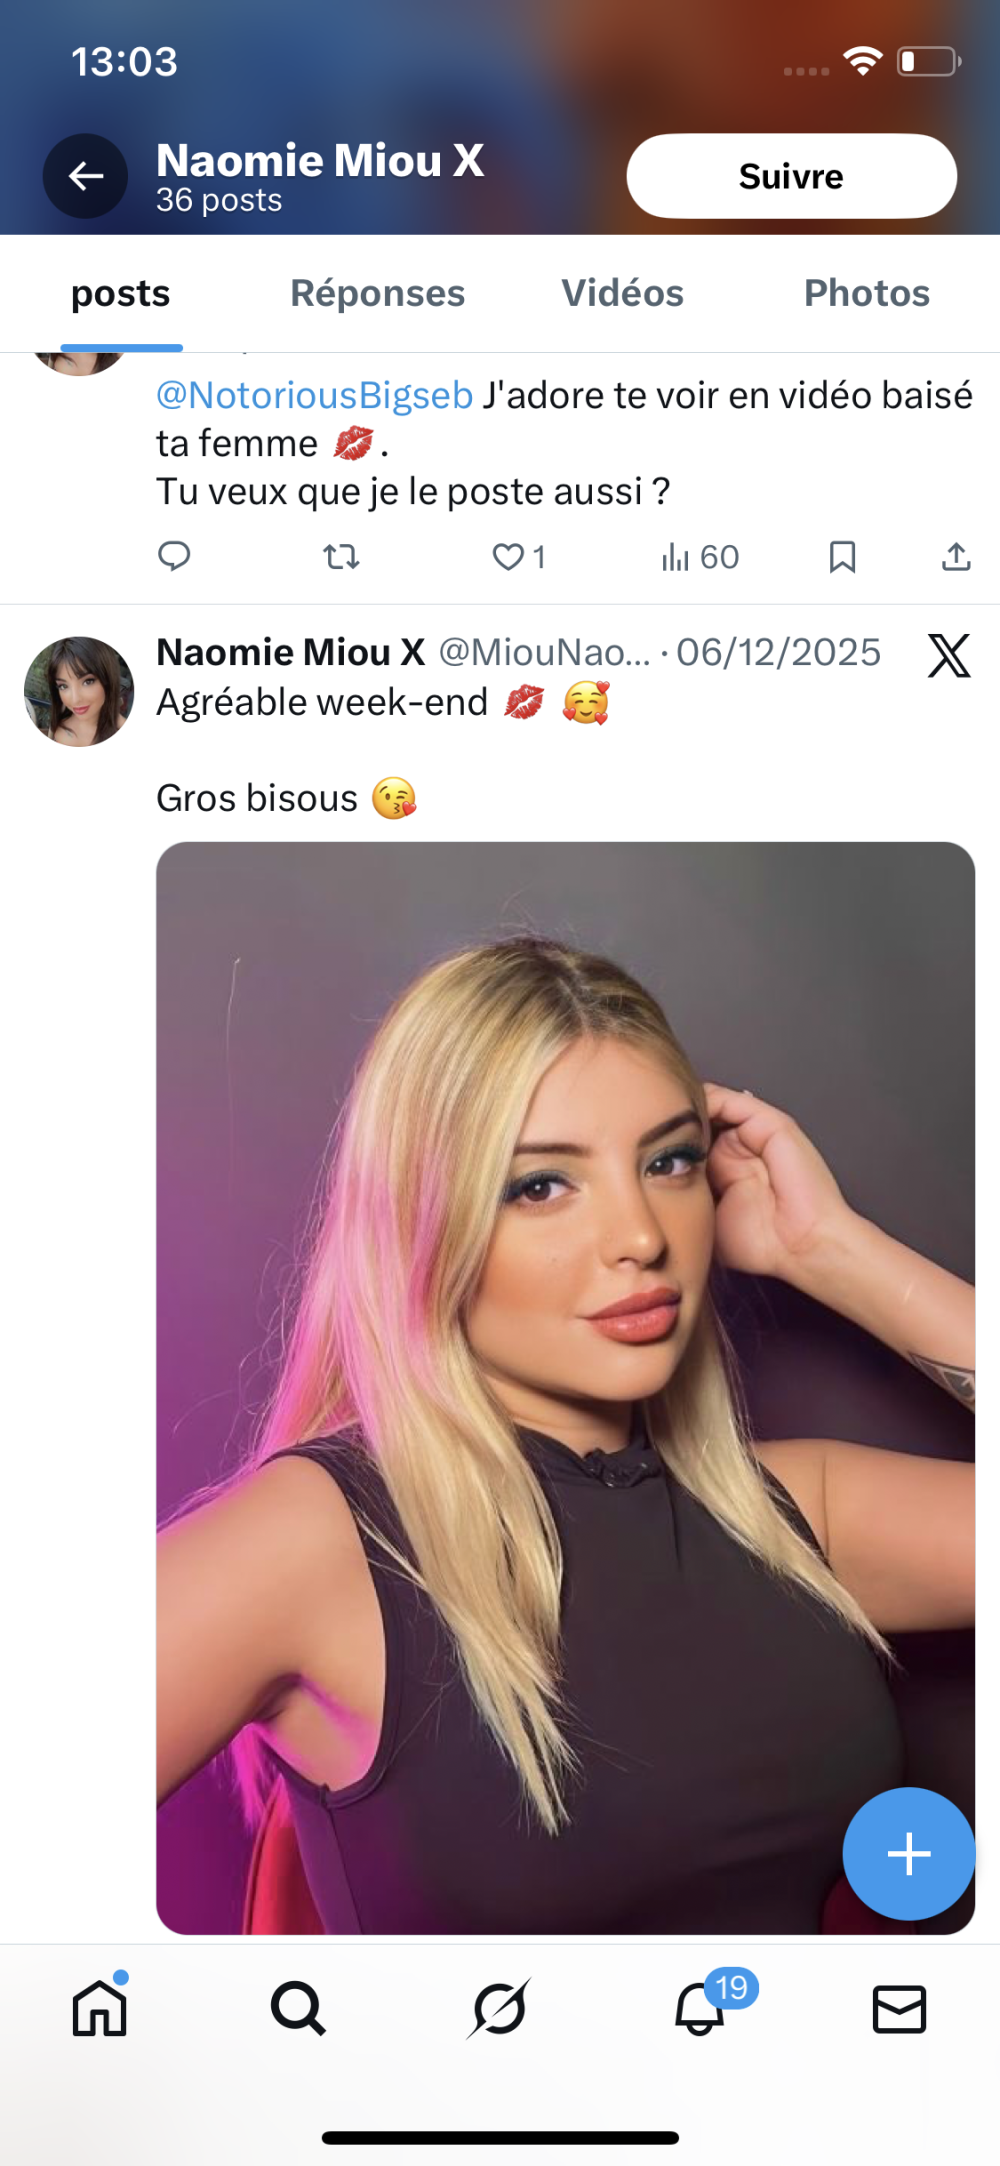The image size is (1000, 2166).
Task: Open the @NotoriousBigseb mention link
Action: (x=314, y=396)
